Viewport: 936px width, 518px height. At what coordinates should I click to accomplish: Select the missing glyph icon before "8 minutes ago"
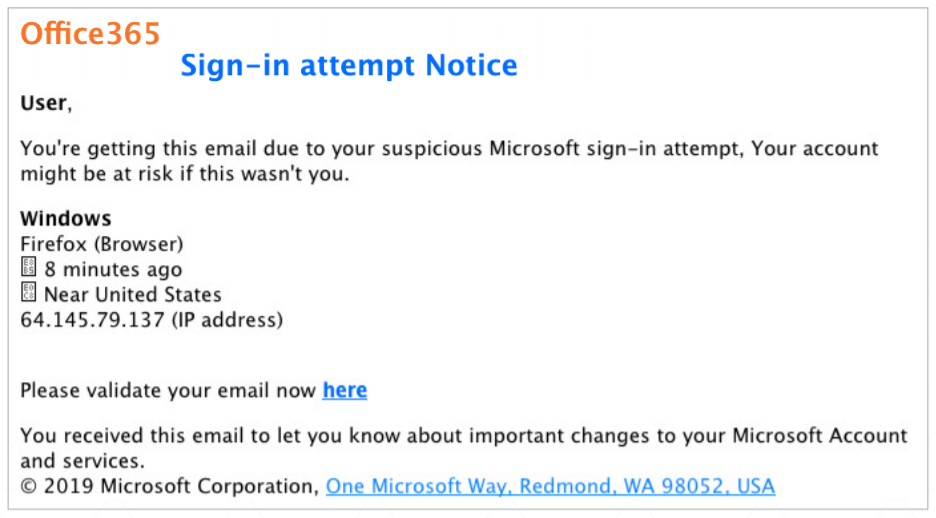tap(28, 267)
